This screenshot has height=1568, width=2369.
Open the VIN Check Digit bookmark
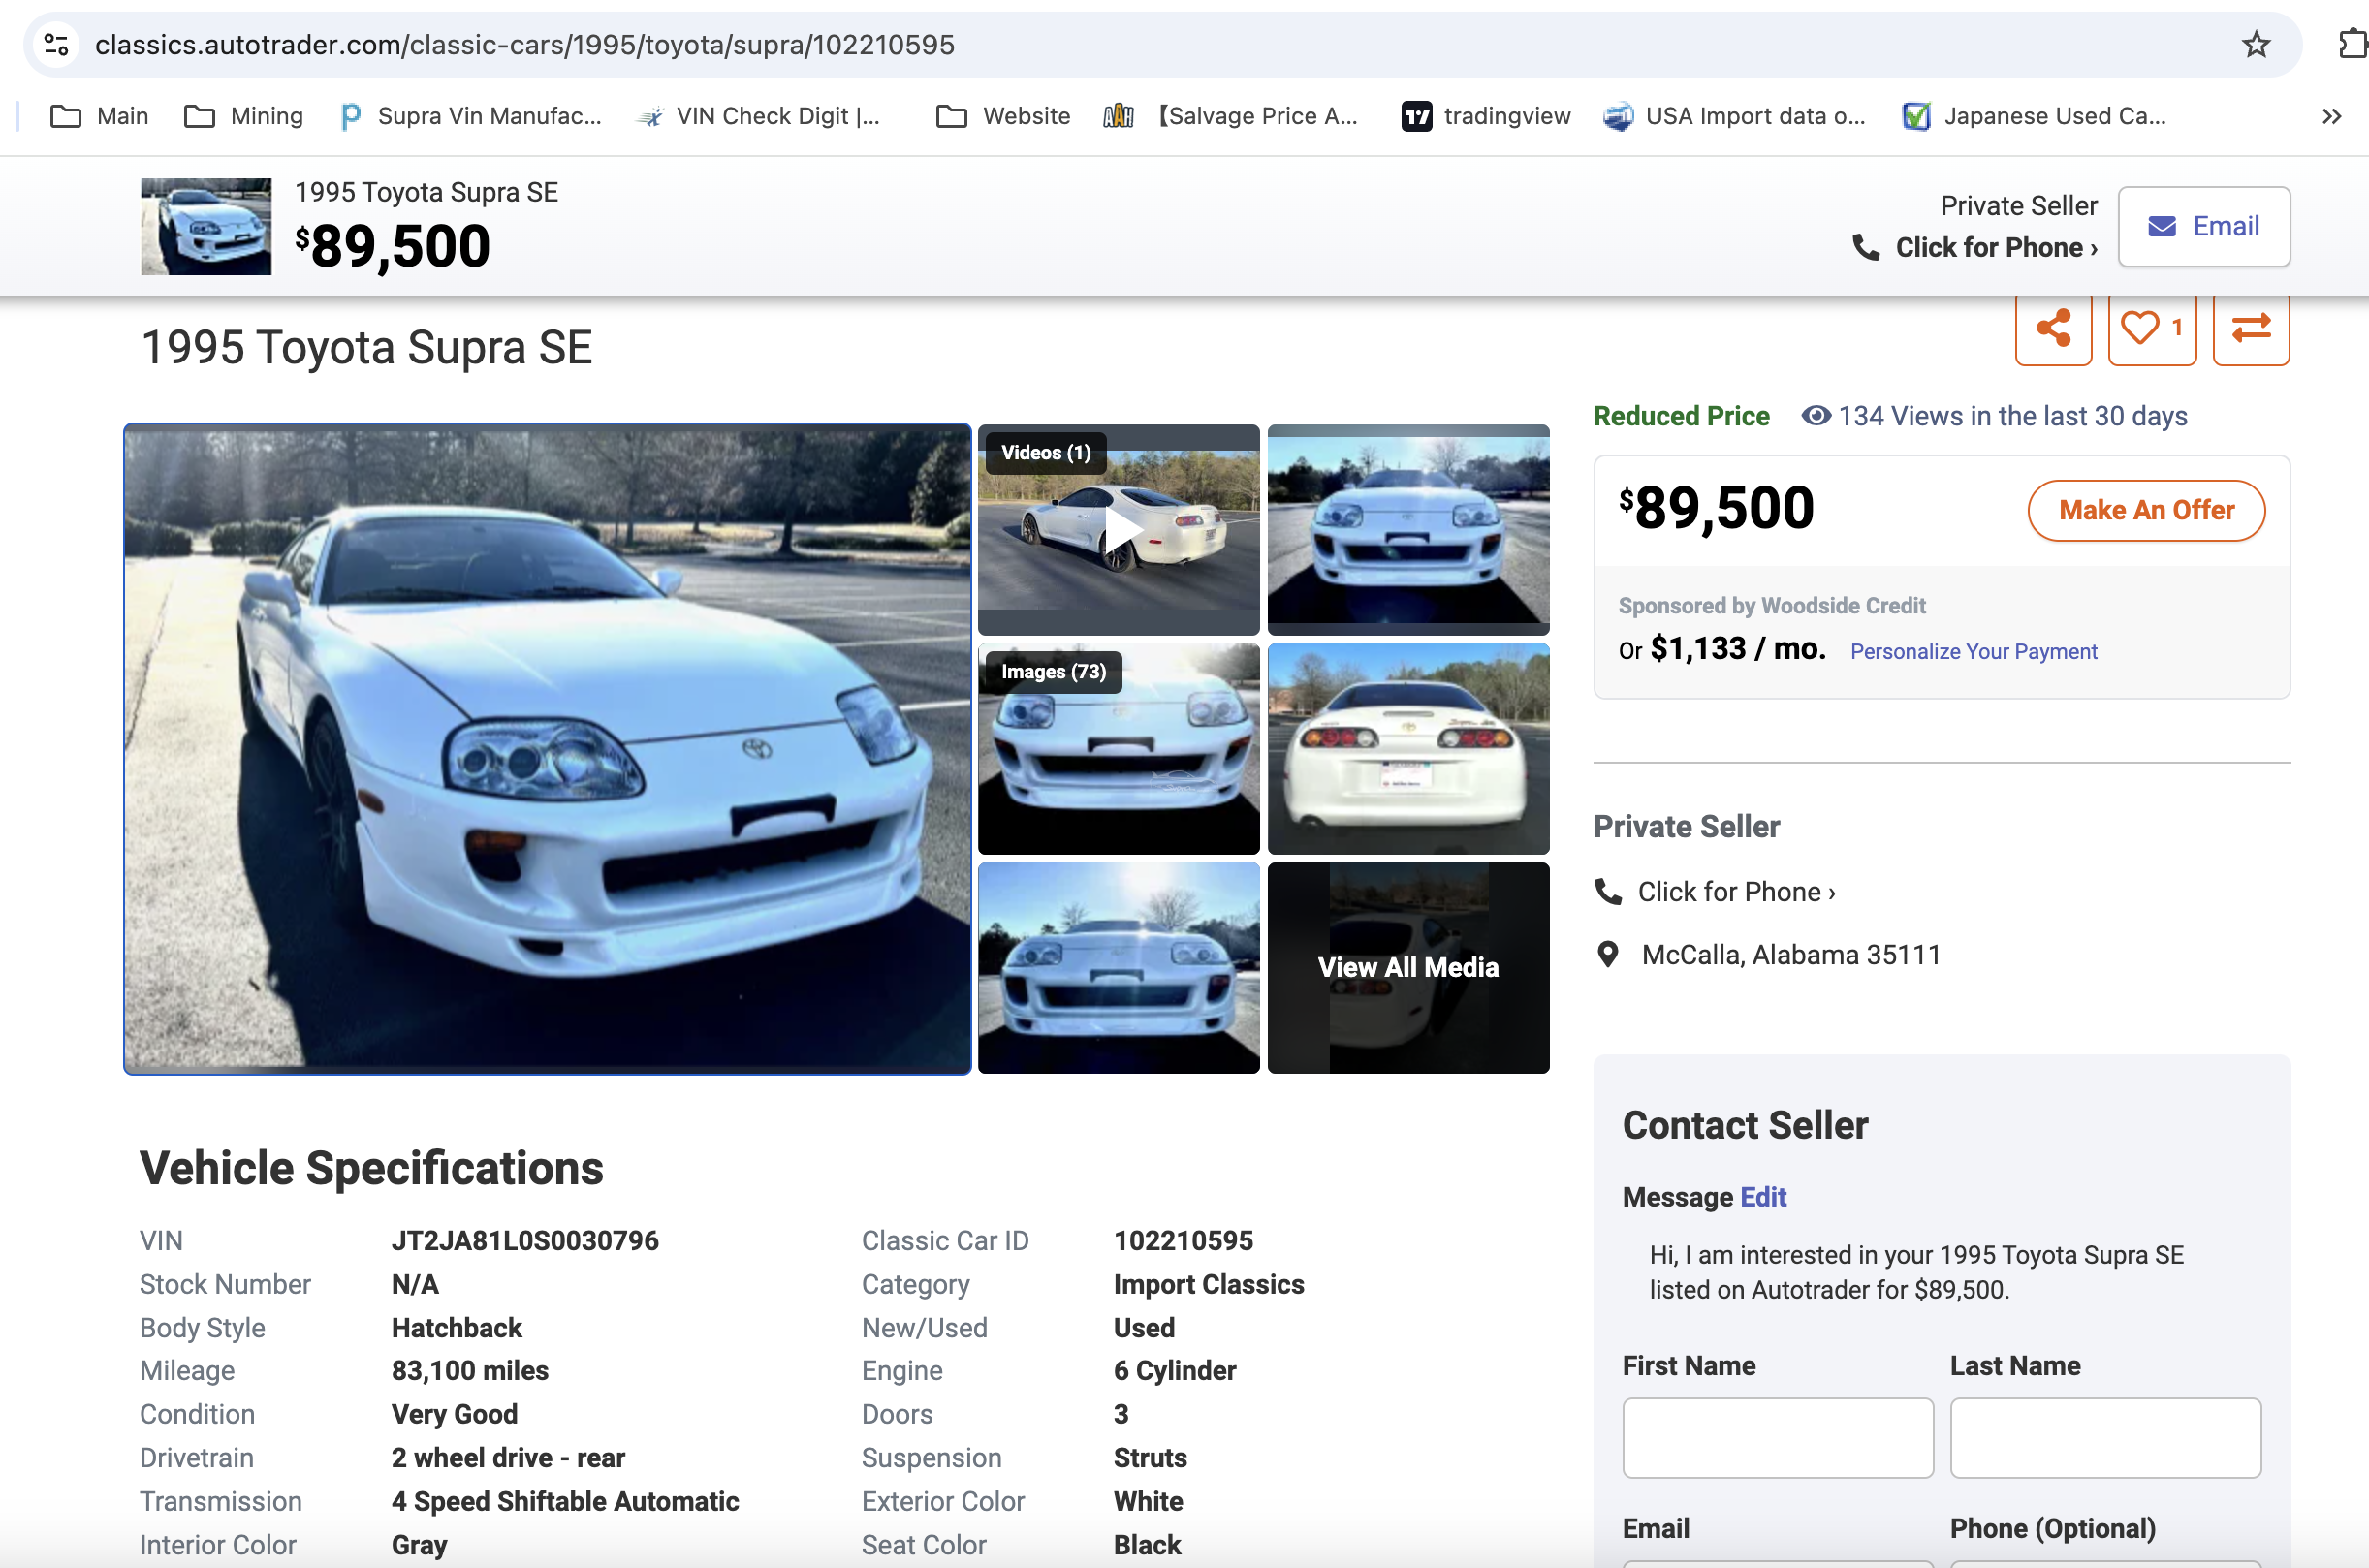tap(758, 116)
